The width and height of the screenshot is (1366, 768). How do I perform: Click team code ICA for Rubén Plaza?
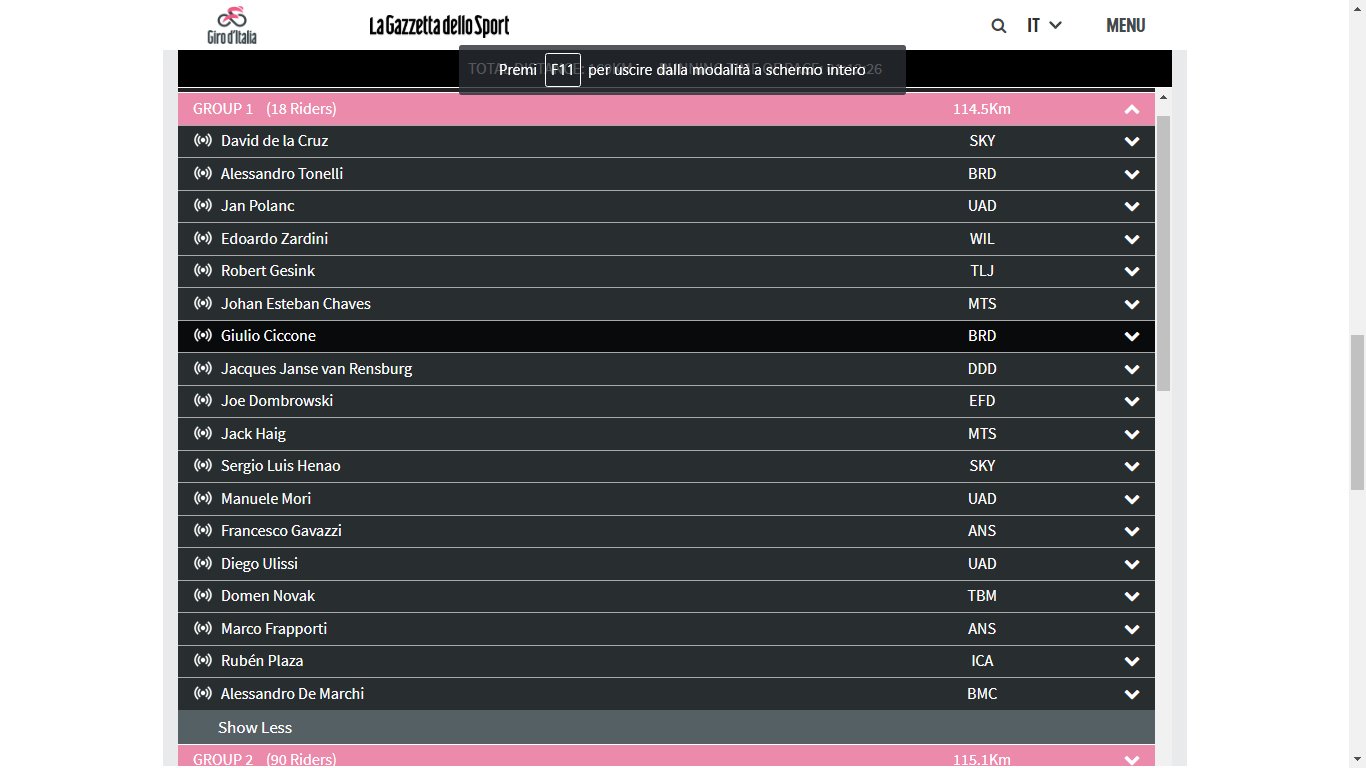click(x=982, y=661)
